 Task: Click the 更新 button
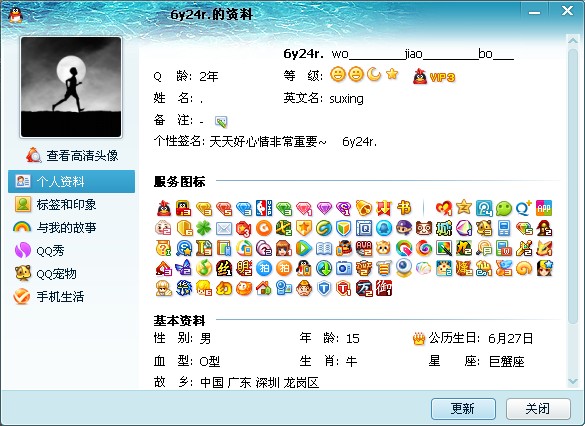pos(463,409)
